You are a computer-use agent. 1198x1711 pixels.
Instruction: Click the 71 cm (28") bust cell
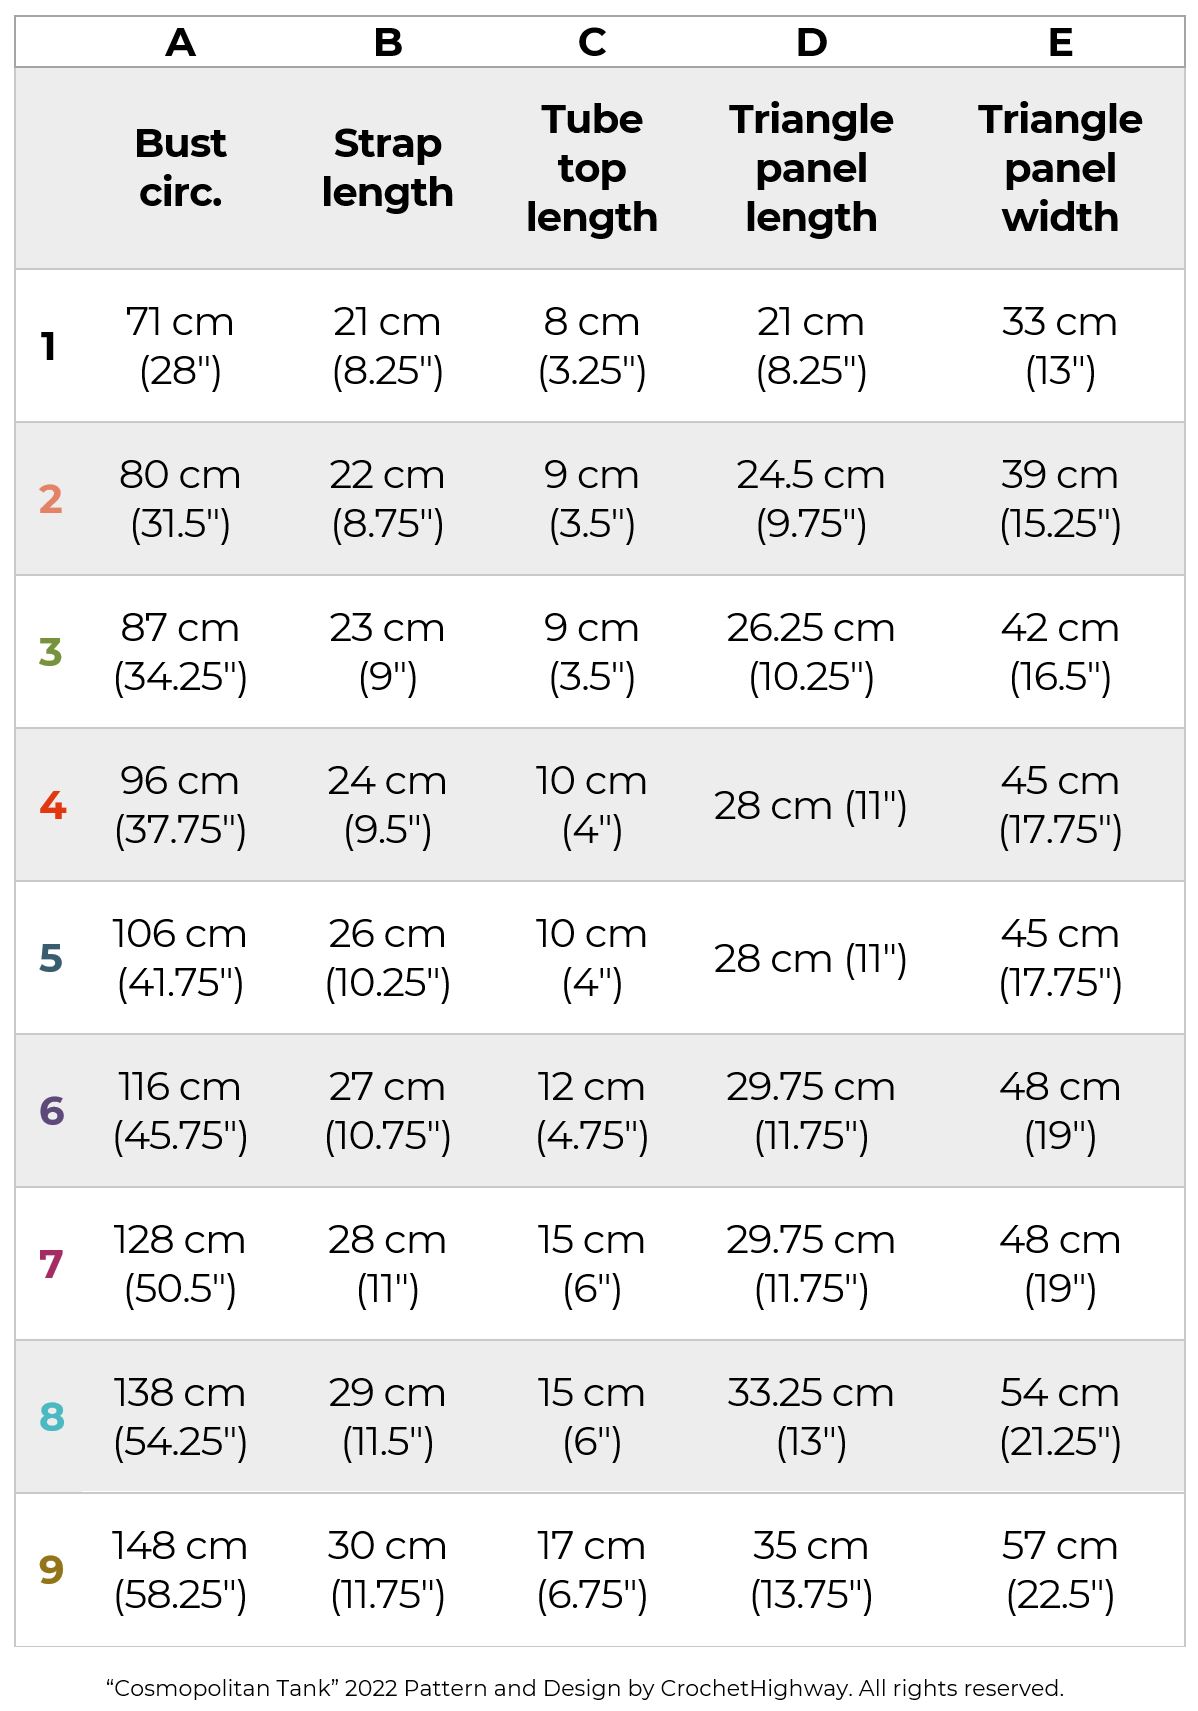coord(180,346)
